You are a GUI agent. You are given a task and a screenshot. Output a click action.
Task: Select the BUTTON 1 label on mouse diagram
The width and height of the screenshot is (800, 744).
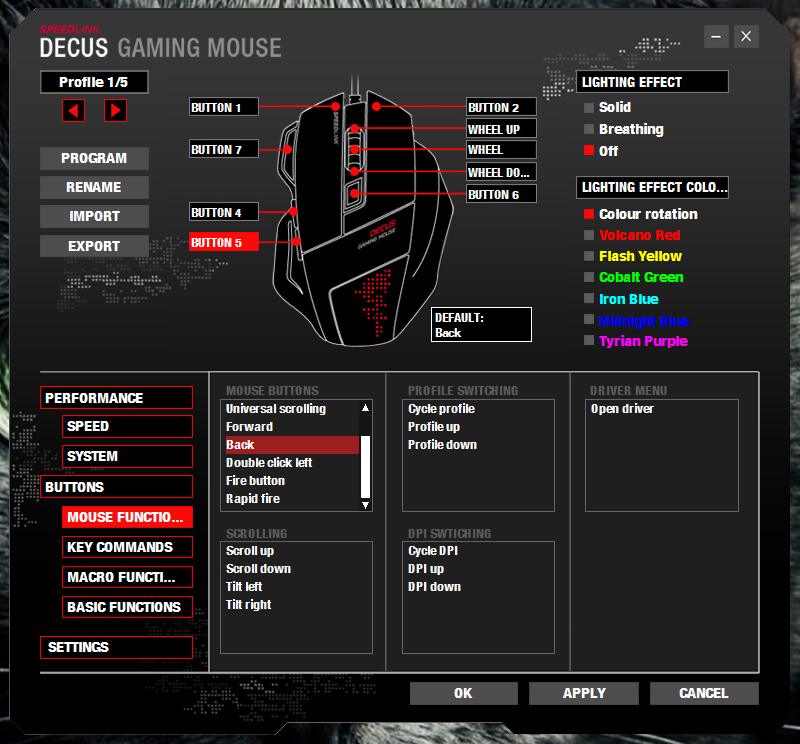pos(224,107)
